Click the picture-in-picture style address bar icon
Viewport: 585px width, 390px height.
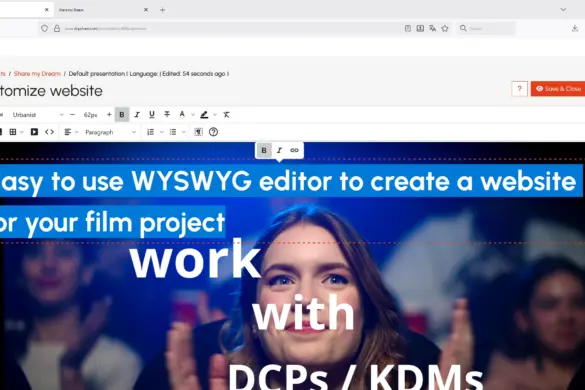pos(420,28)
